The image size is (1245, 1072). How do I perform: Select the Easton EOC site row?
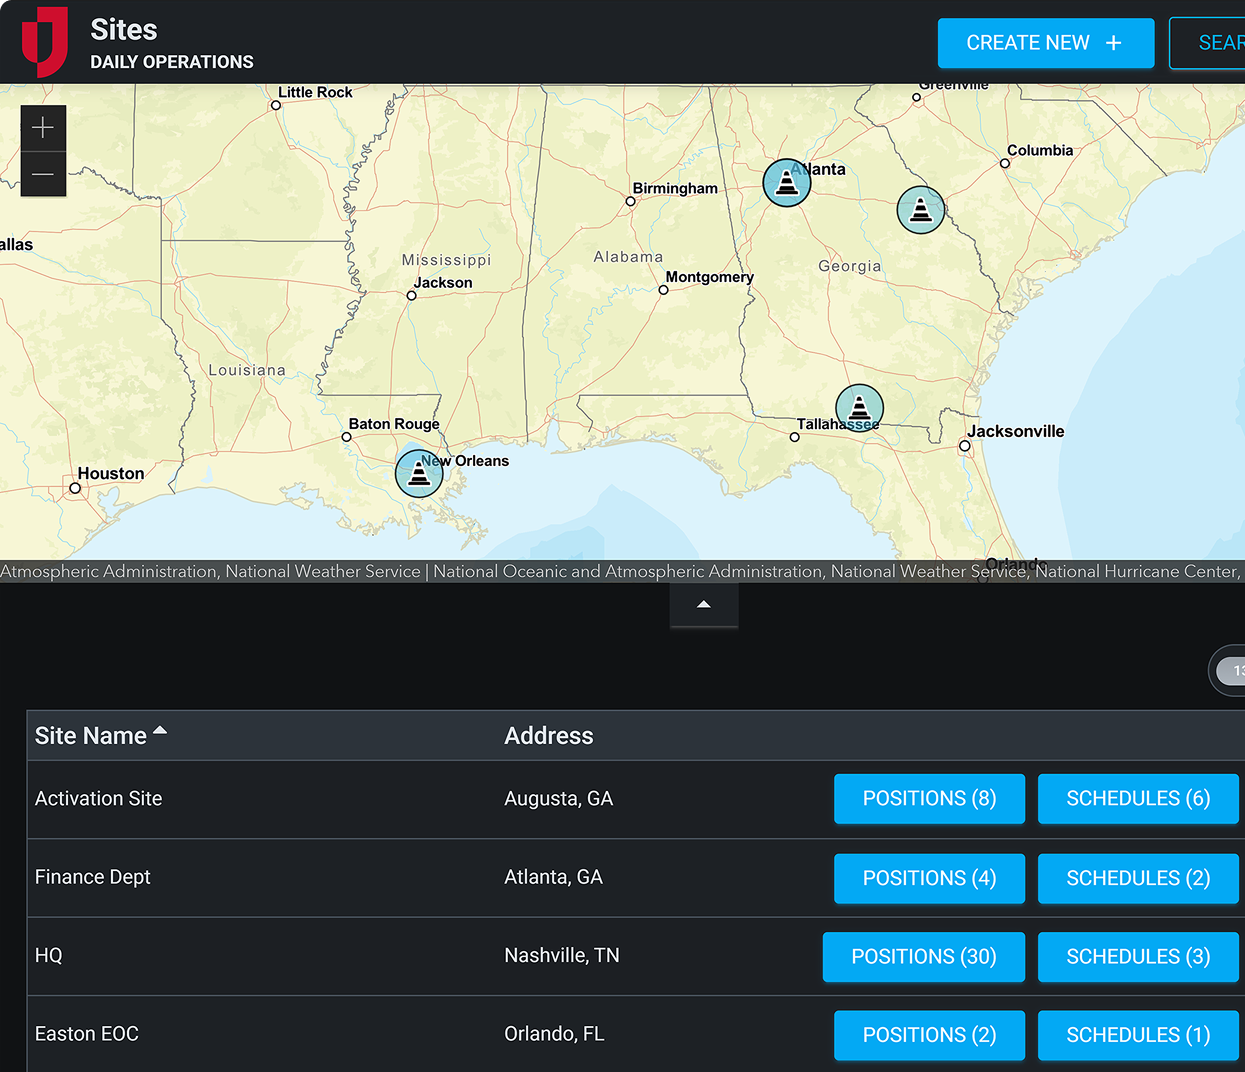click(x=87, y=1034)
